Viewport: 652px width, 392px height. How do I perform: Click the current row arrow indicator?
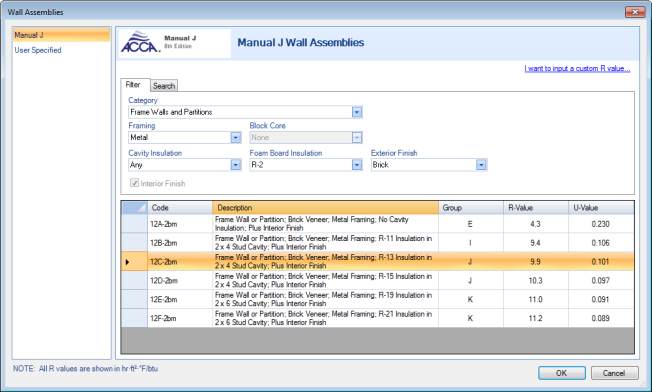coord(128,262)
